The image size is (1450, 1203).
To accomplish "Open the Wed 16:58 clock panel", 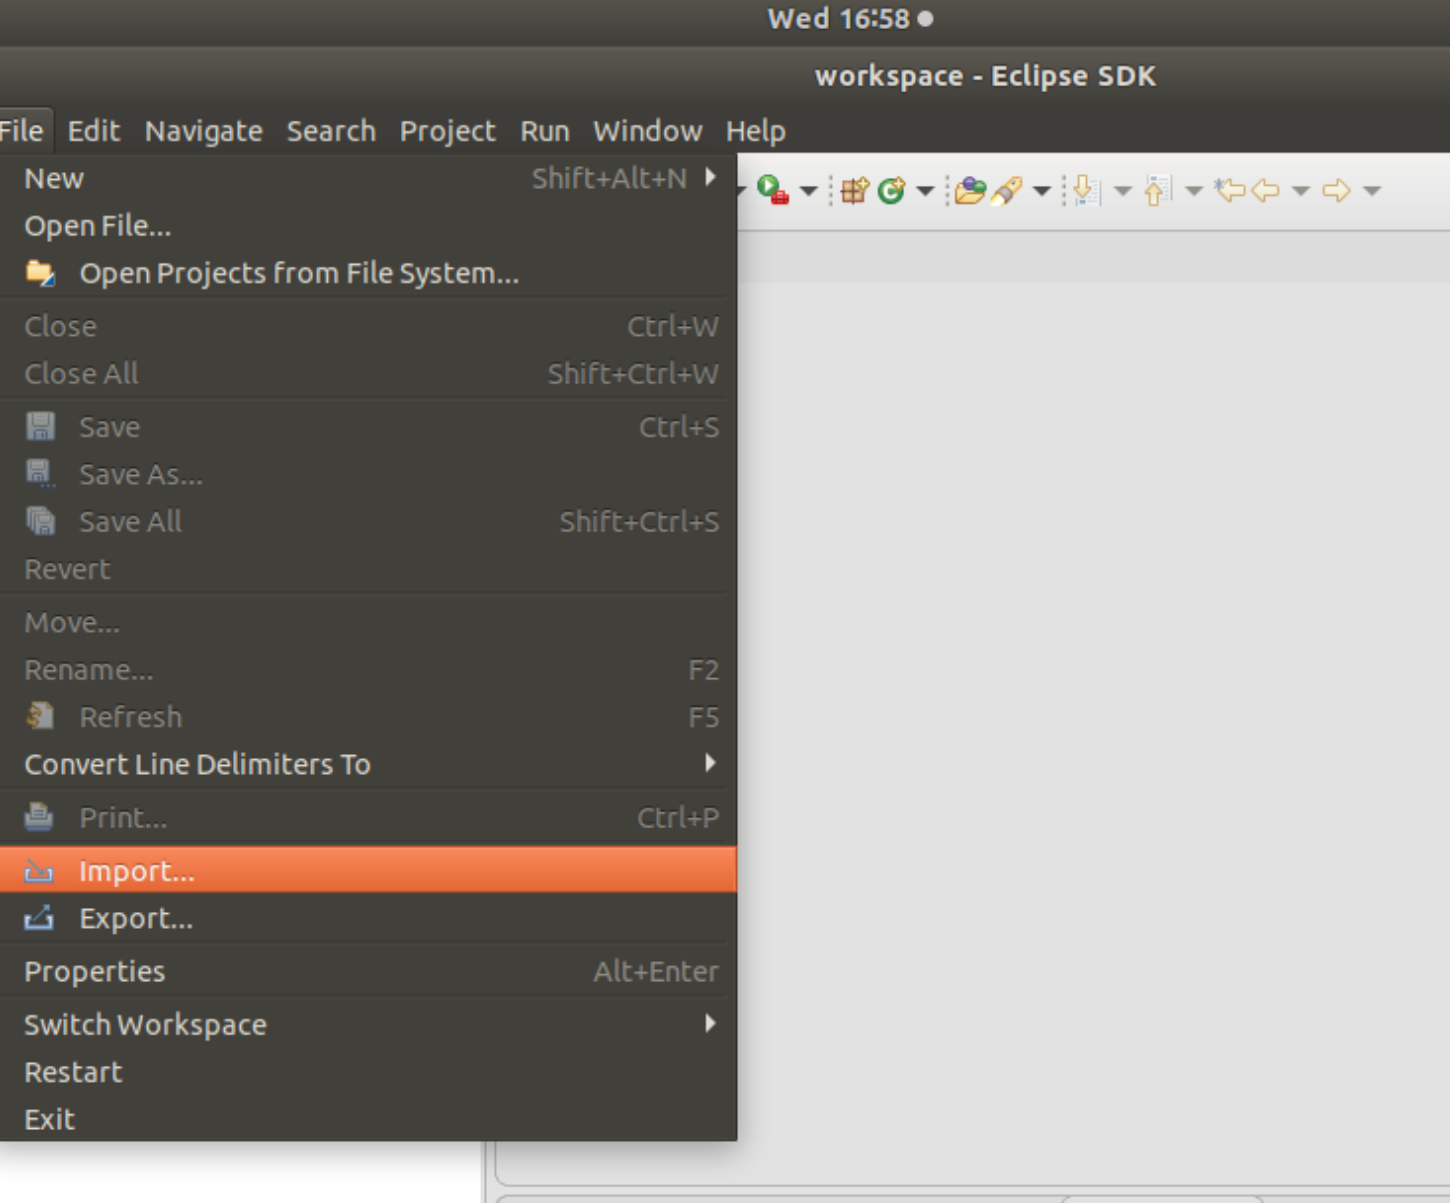I will [x=850, y=18].
